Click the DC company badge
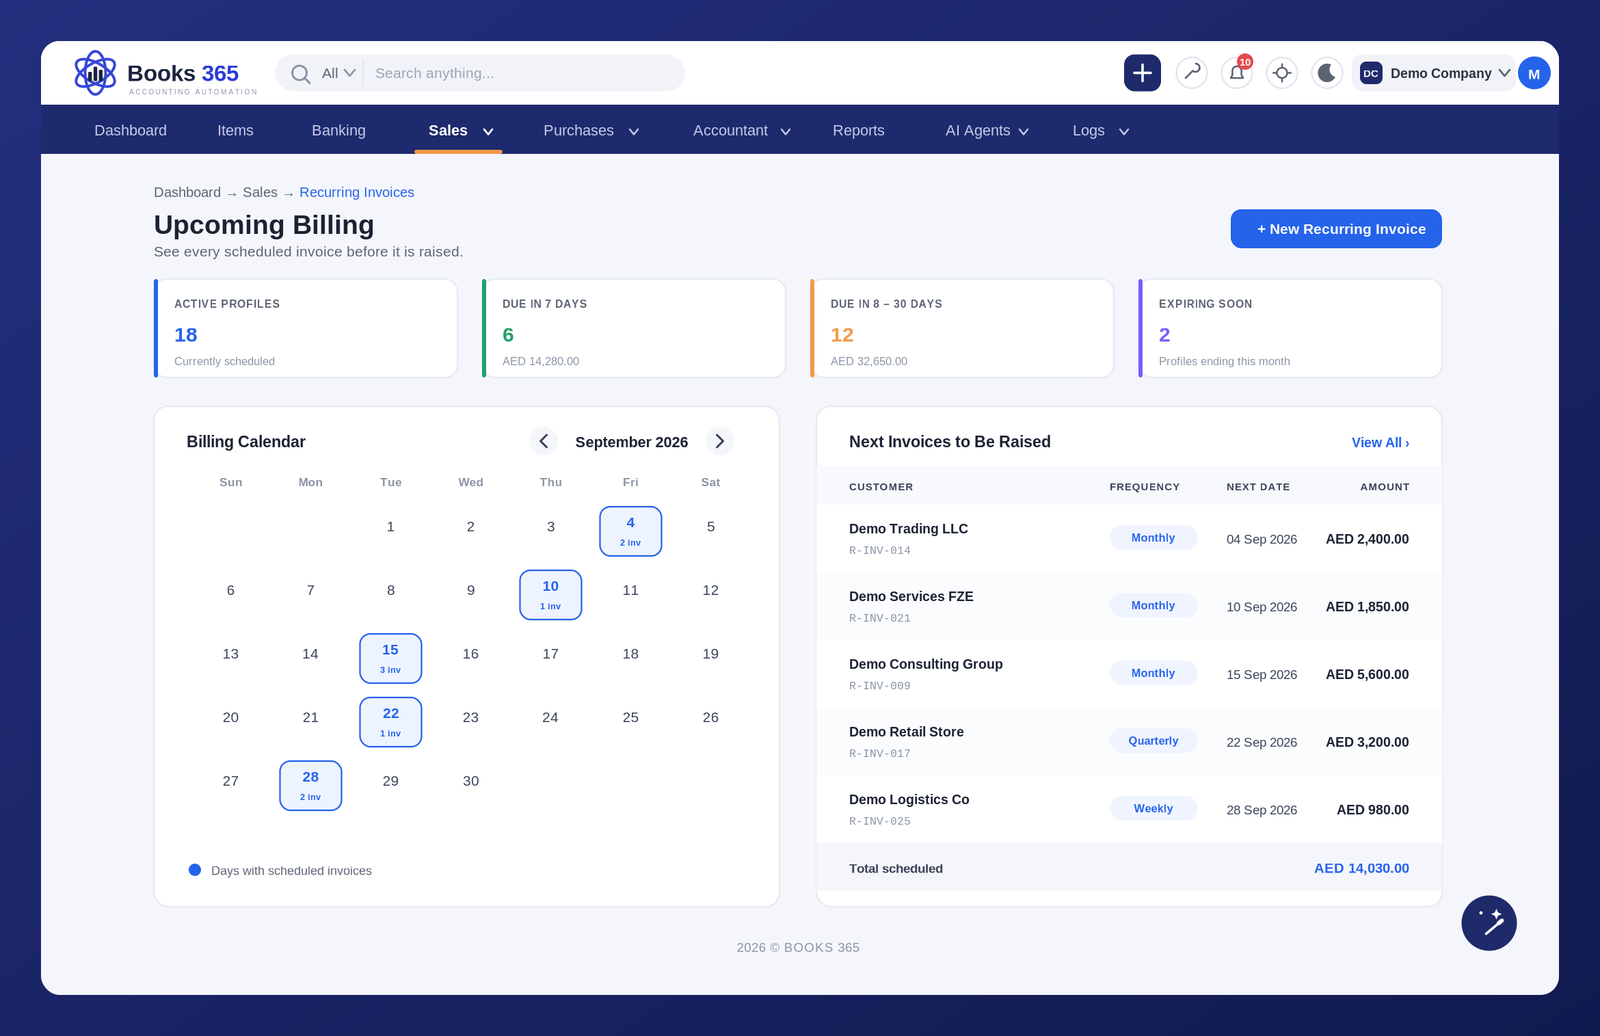This screenshot has width=1600, height=1036. pos(1371,73)
